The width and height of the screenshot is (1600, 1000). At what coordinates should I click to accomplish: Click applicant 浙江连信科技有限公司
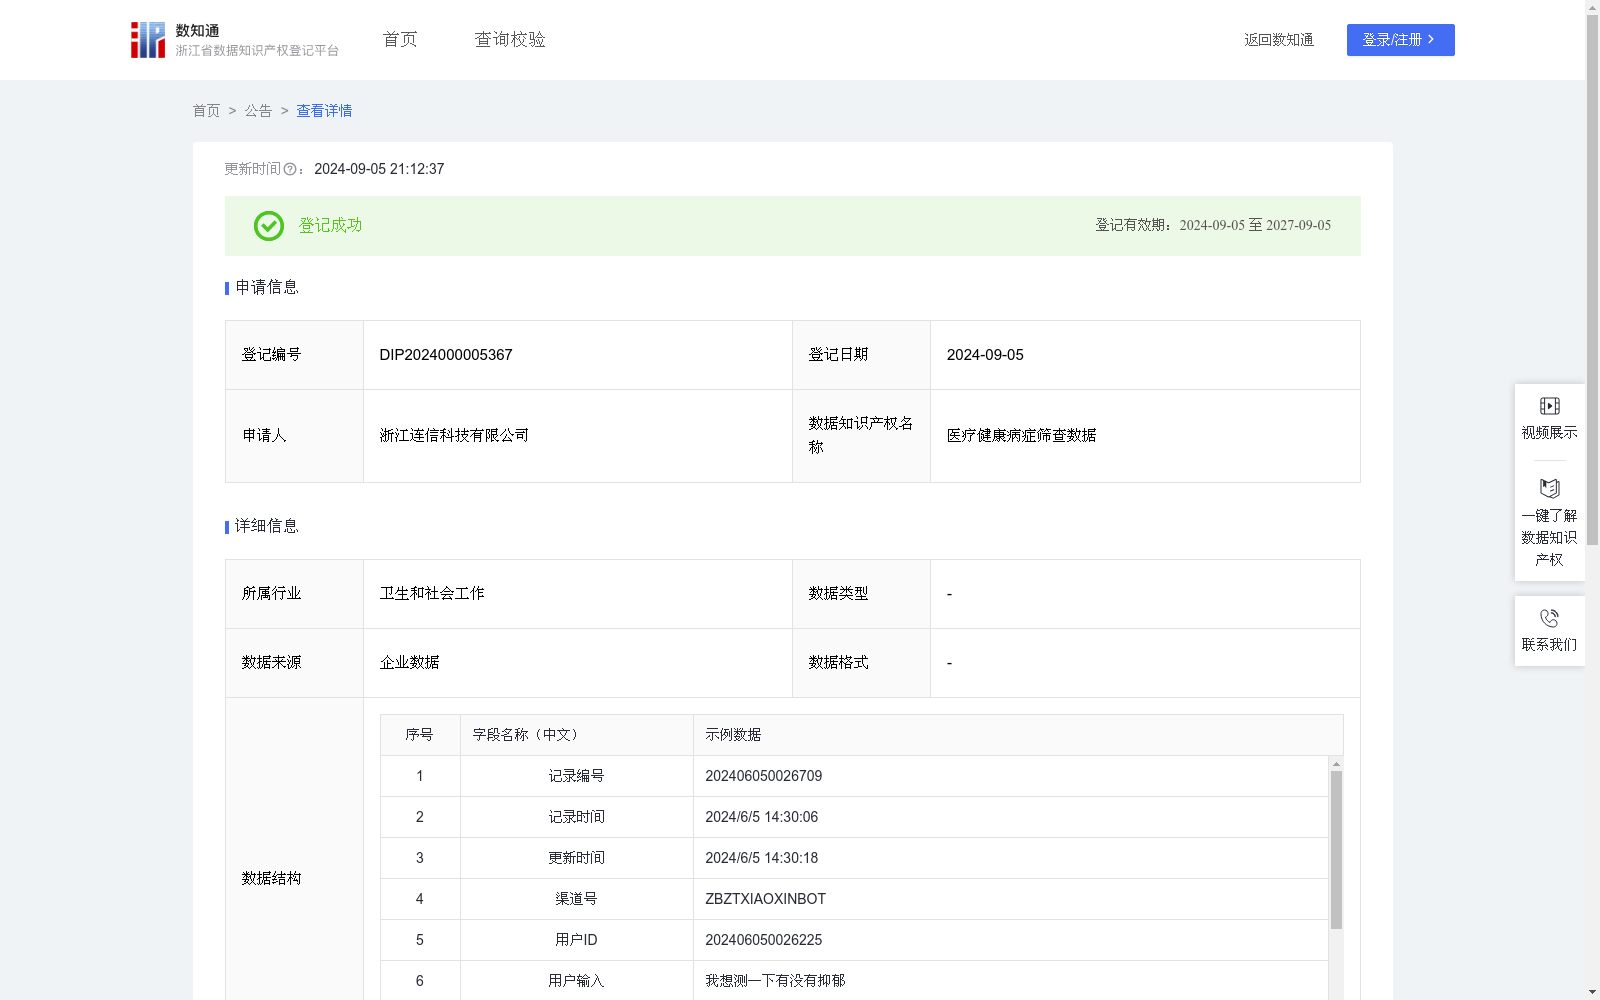[454, 436]
